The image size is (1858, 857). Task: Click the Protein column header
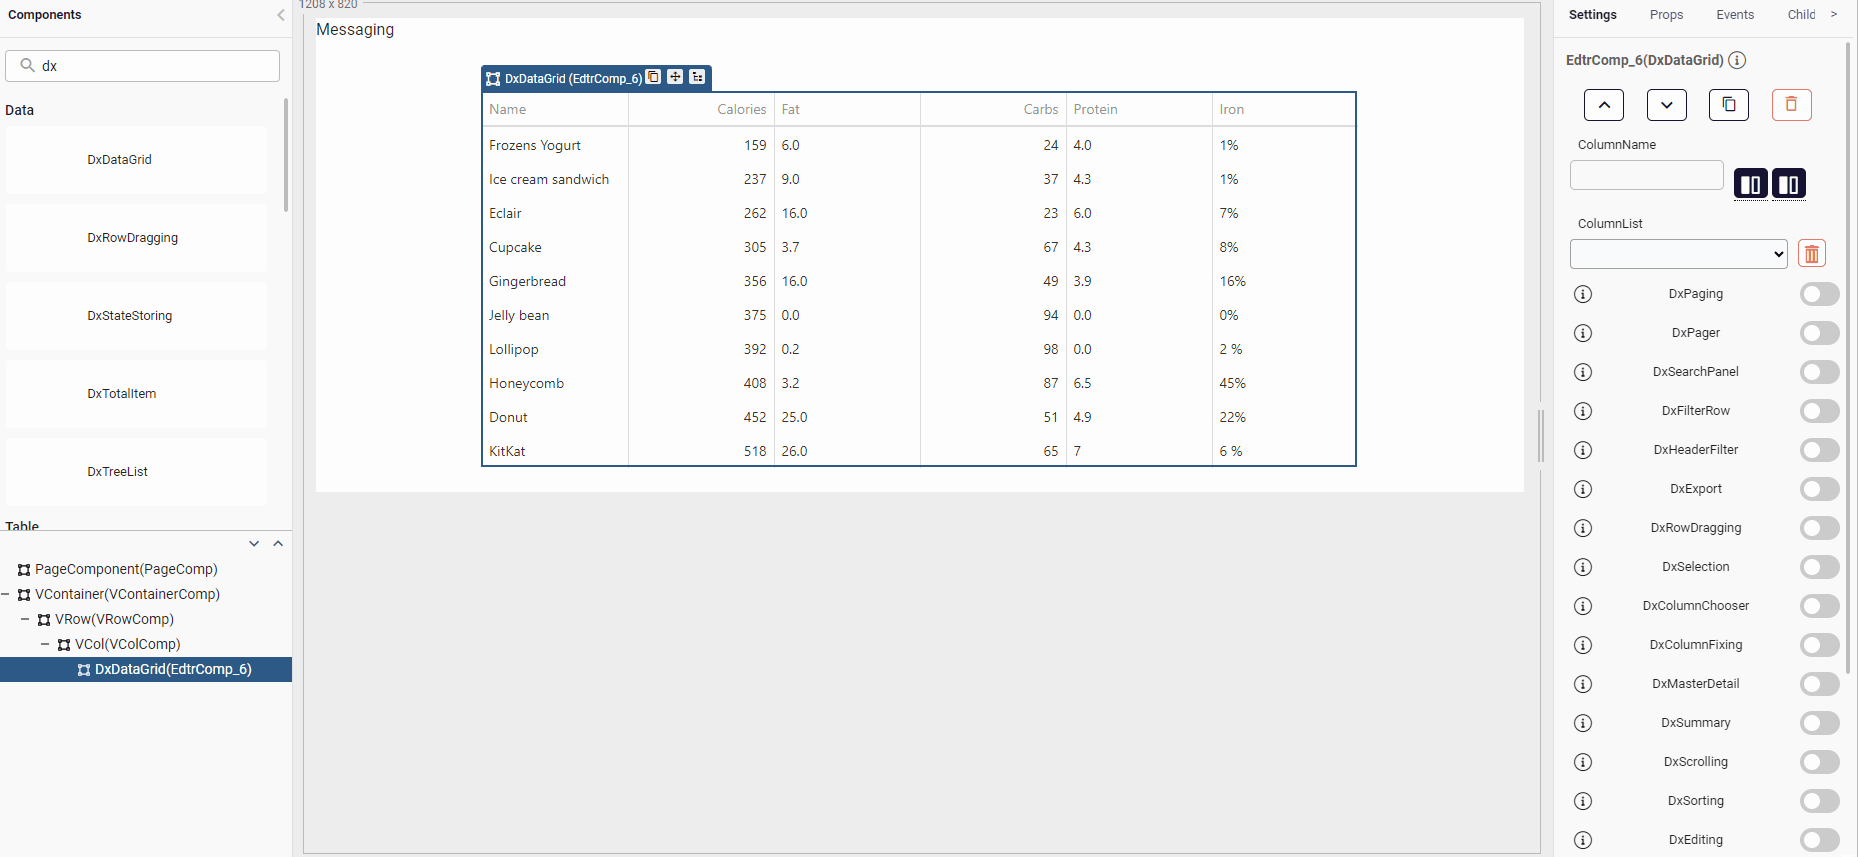(x=1139, y=110)
